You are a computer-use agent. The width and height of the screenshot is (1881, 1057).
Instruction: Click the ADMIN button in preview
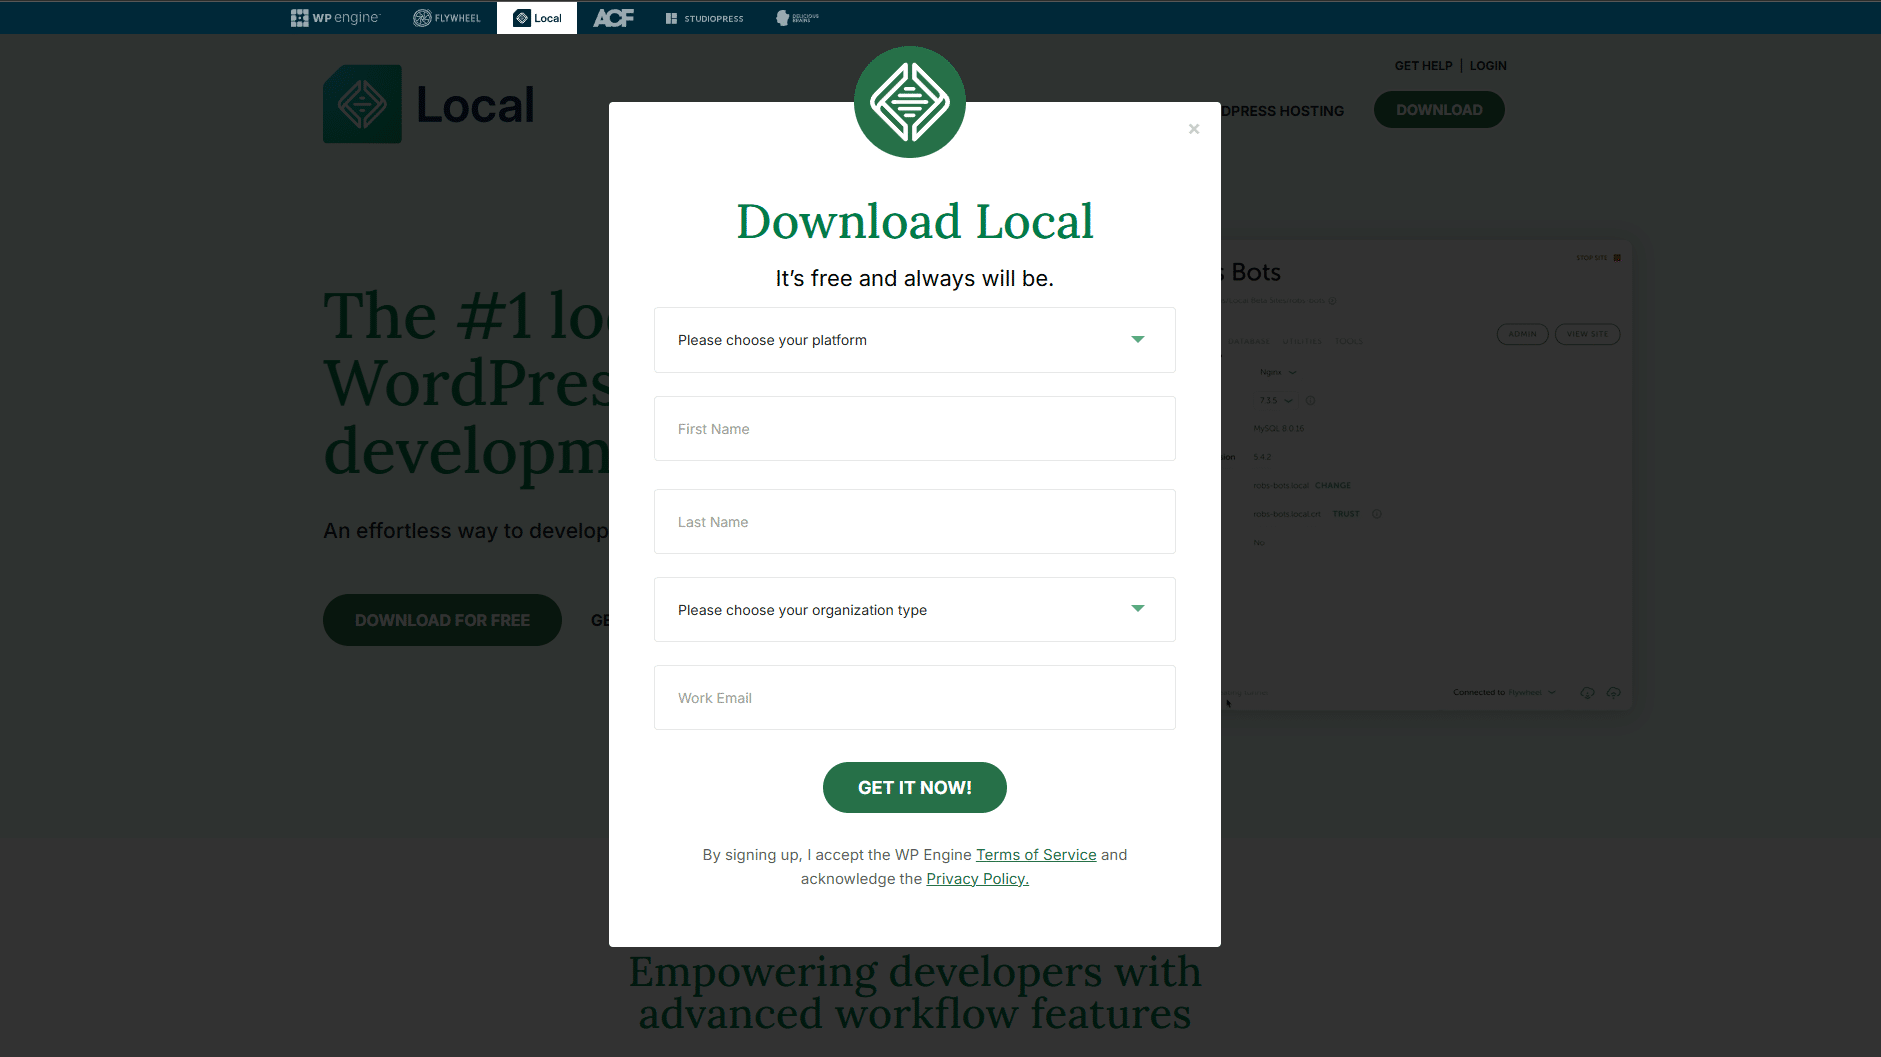coord(1522,334)
